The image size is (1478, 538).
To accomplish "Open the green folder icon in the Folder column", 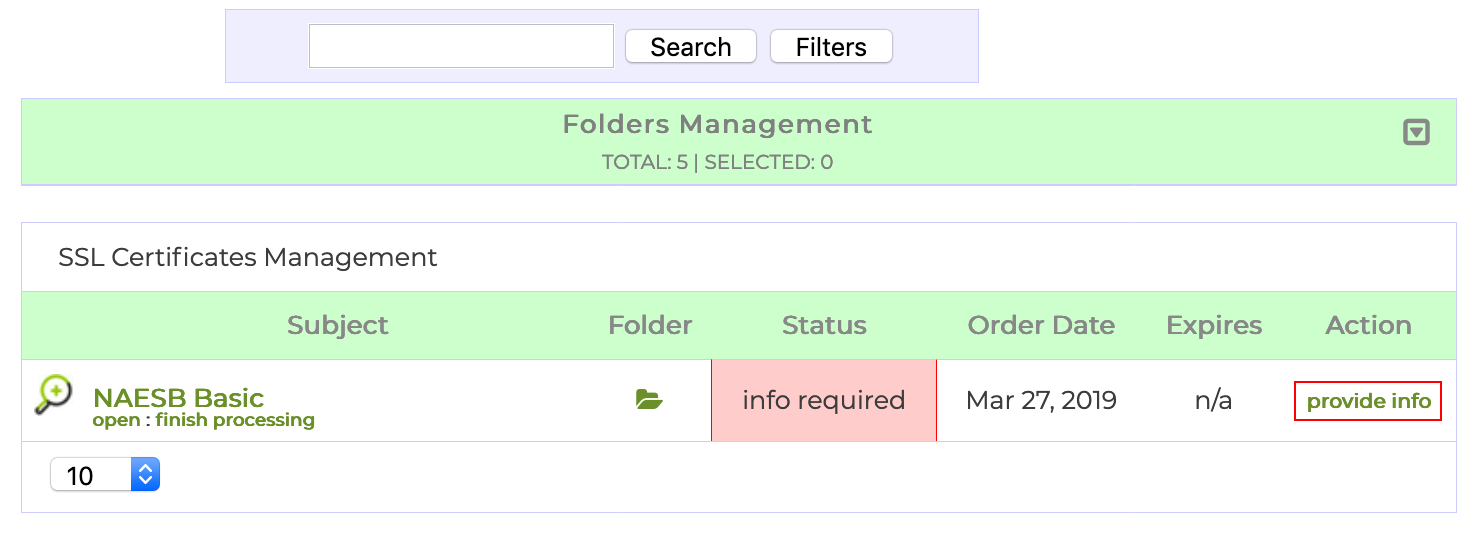I will [649, 401].
